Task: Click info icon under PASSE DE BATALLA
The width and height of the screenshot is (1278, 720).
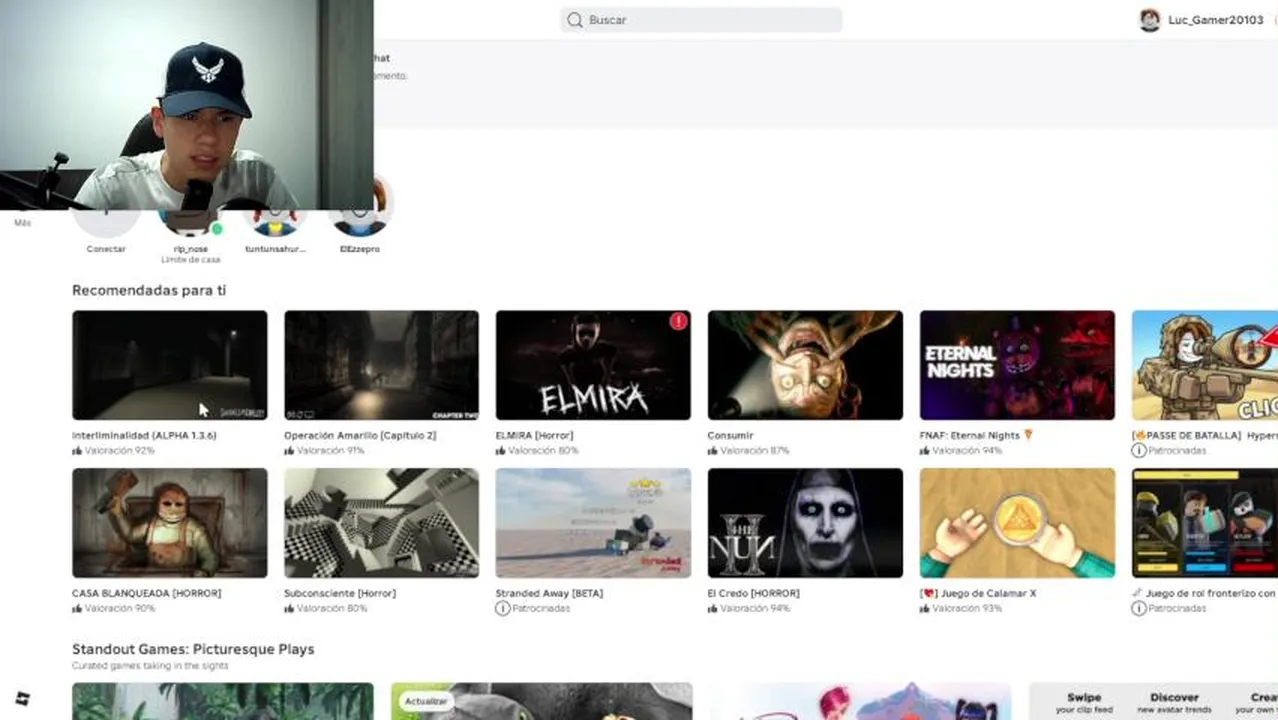Action: pos(1139,450)
